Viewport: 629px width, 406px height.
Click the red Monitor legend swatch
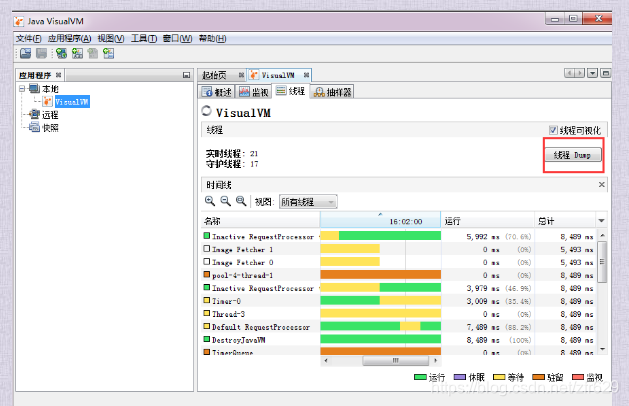click(x=578, y=377)
